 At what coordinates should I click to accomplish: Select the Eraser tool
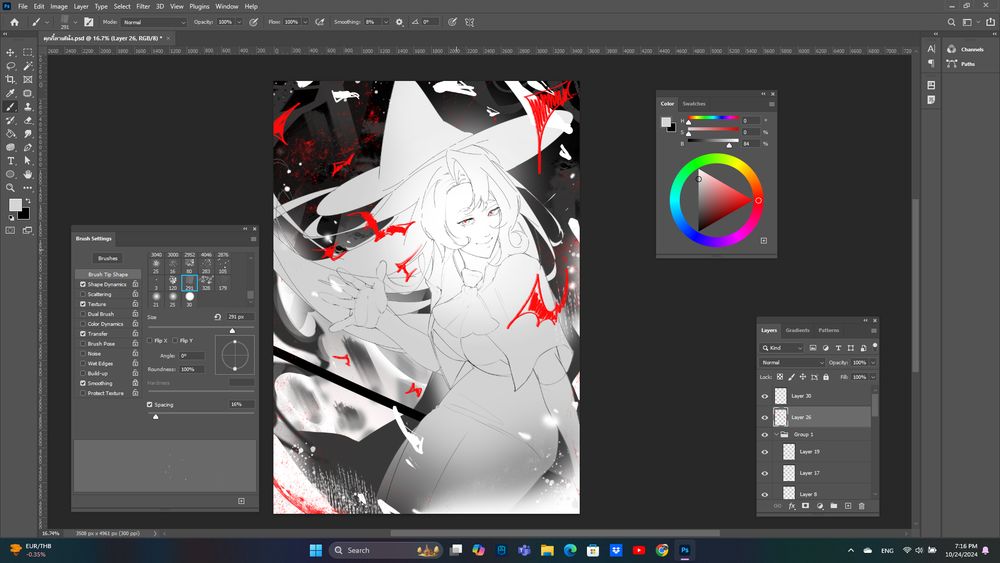27,120
